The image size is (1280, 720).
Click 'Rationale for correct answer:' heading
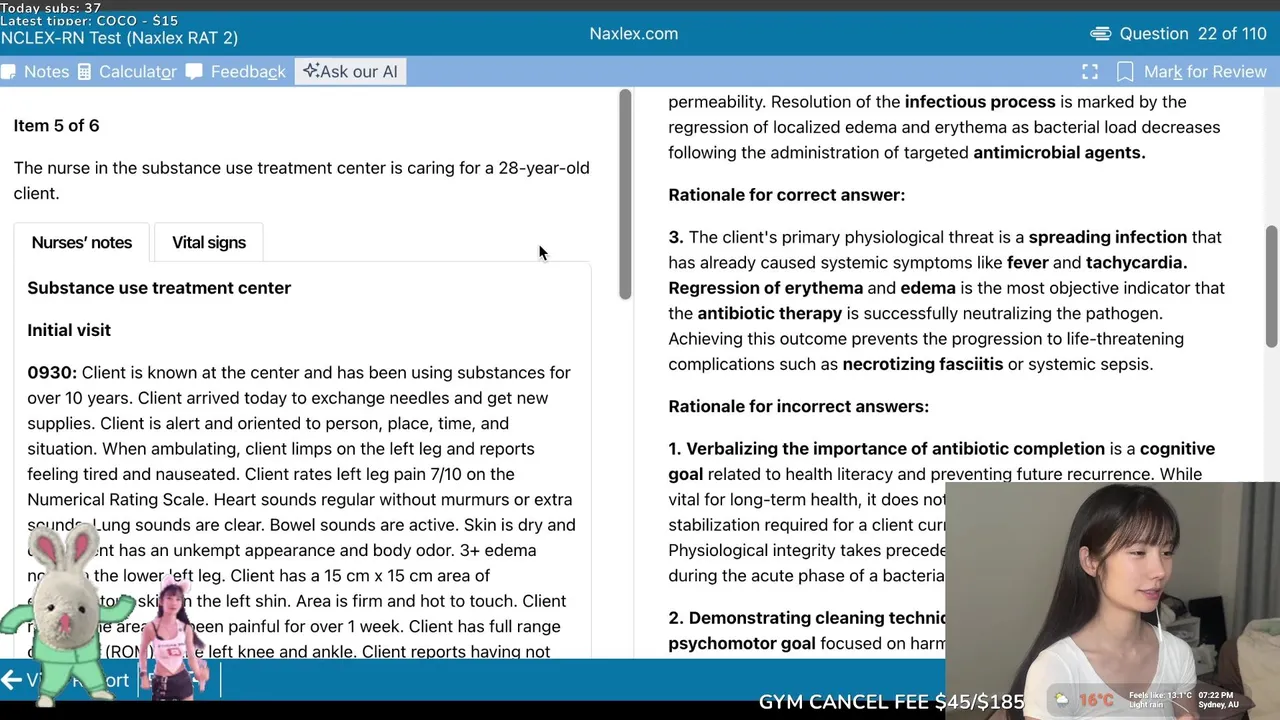[787, 195]
